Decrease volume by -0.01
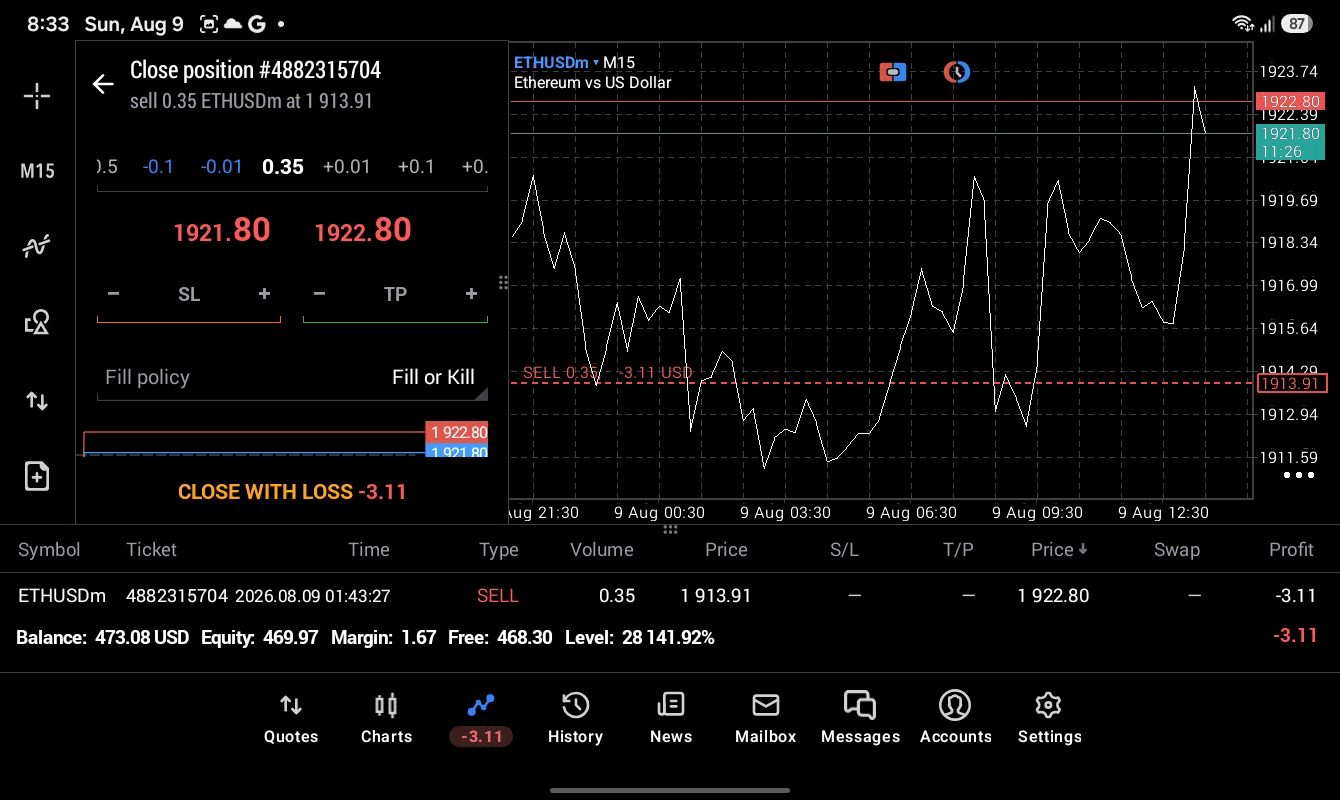The image size is (1340, 800). (221, 167)
